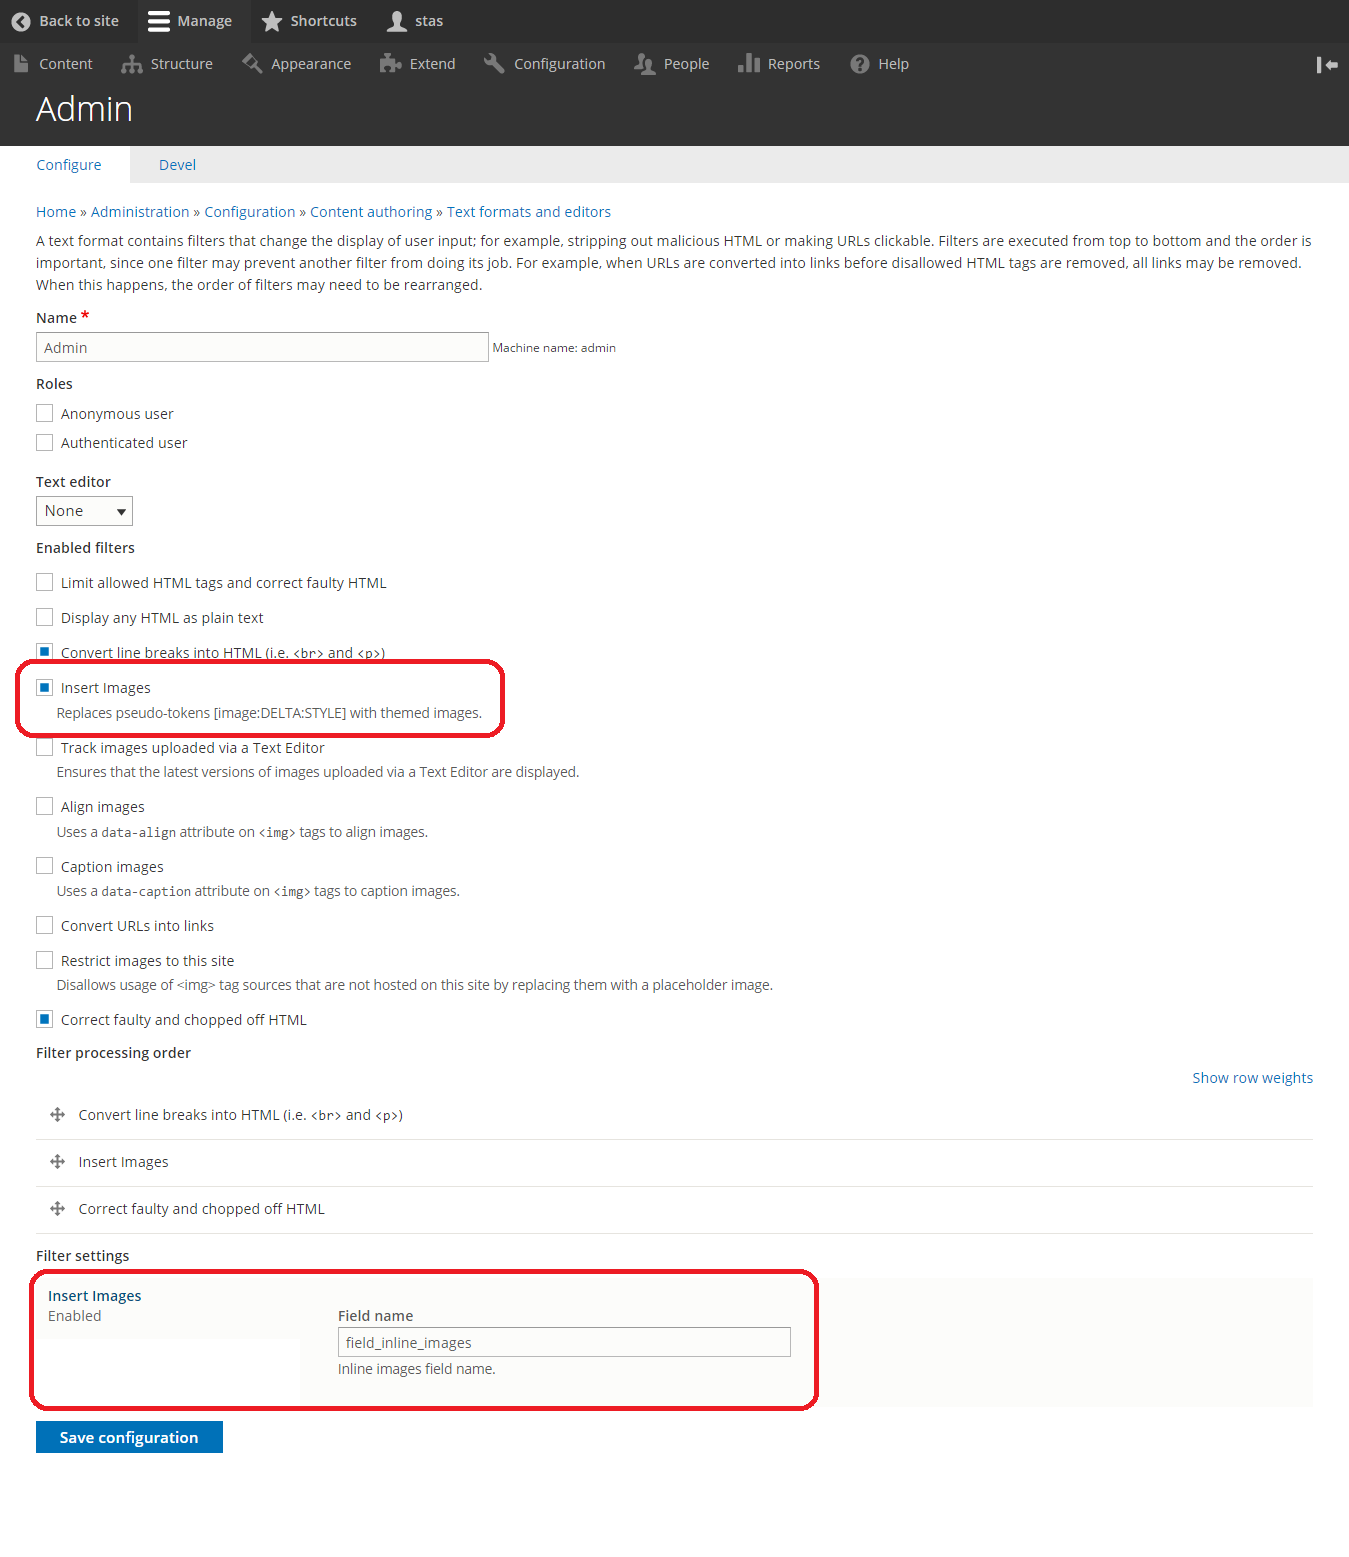Screen dimensions: 1349x1557
Task: Click the Field name input field
Action: point(564,1342)
